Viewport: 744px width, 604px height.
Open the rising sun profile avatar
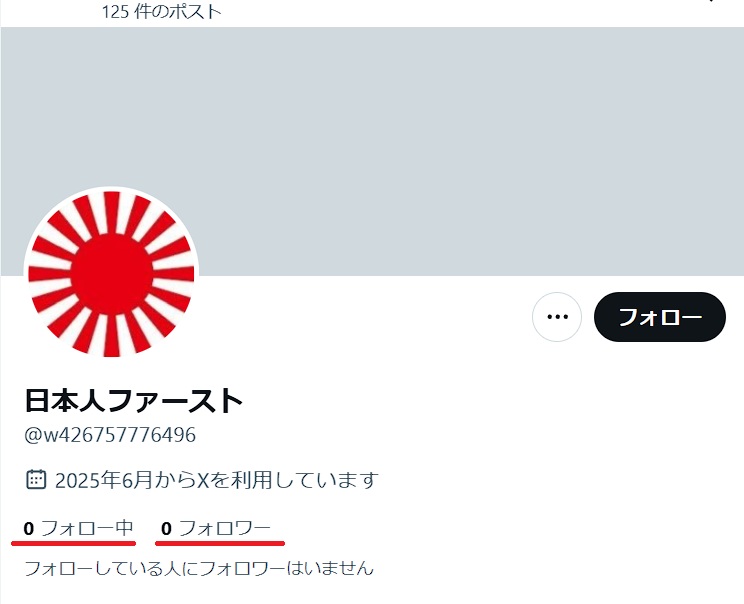(x=112, y=274)
